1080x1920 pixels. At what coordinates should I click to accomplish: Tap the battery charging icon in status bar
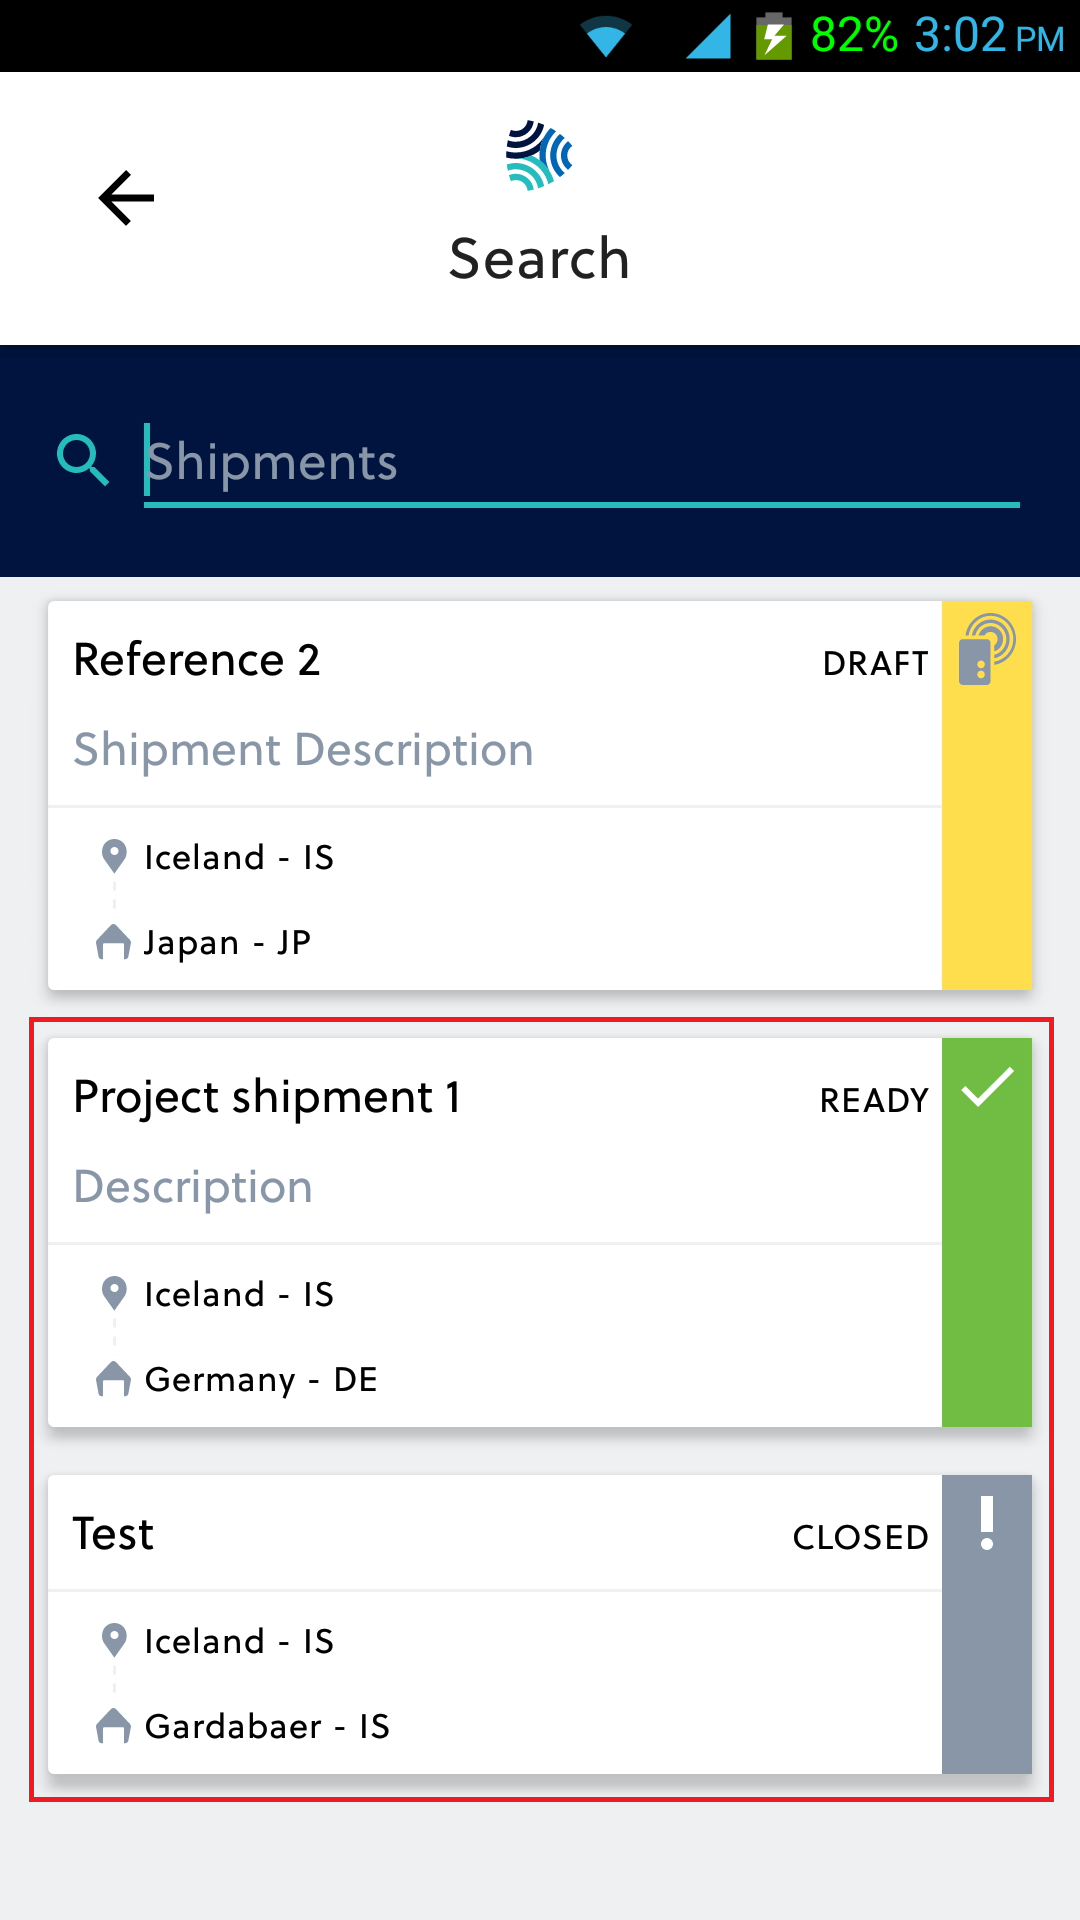[x=773, y=36]
